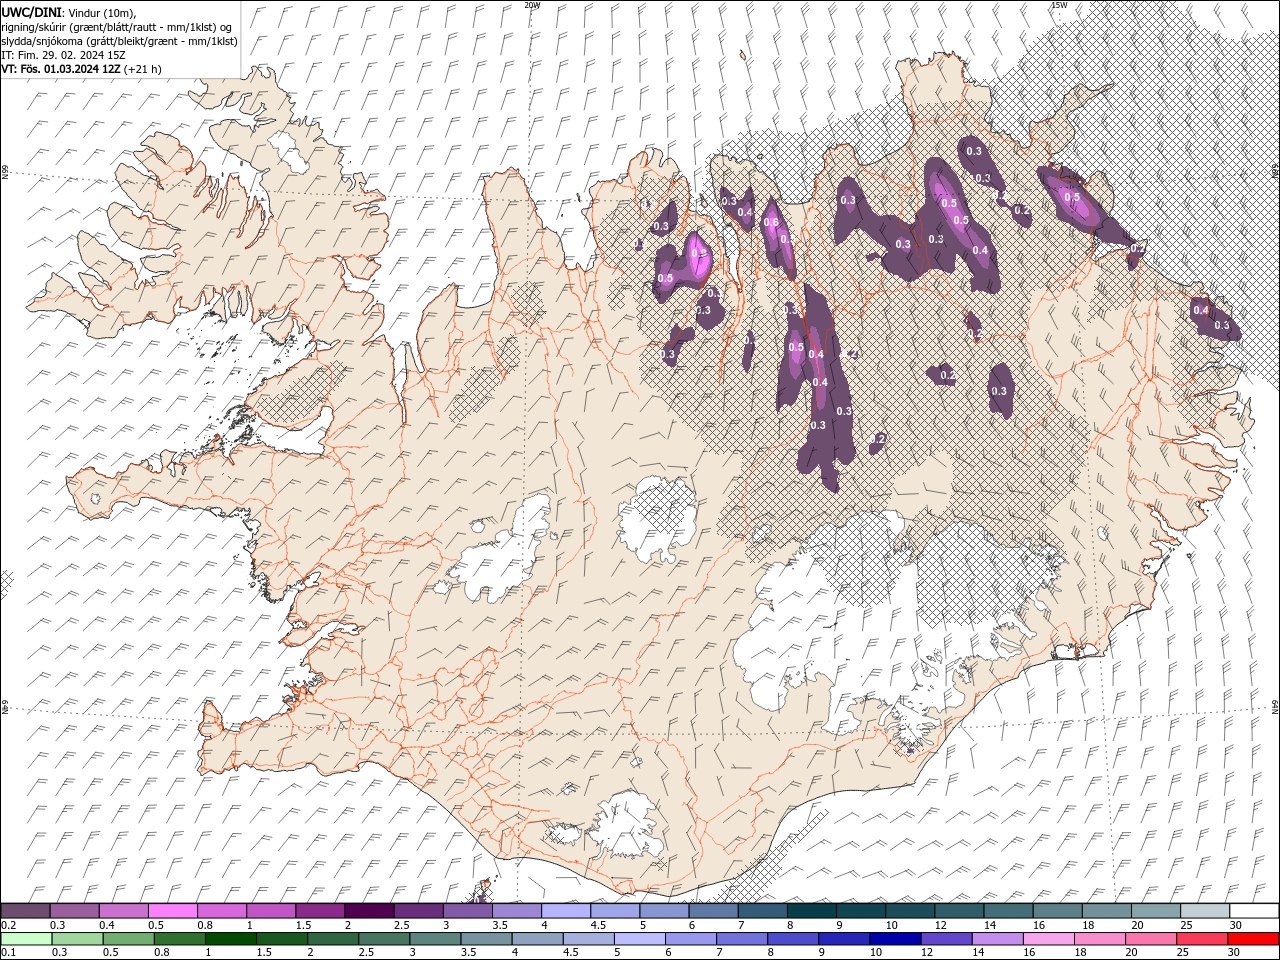The width and height of the screenshot is (1280, 960).
Task: Select the lower legend swatch between 2.5 and 3
Action: pyautogui.click(x=384, y=939)
